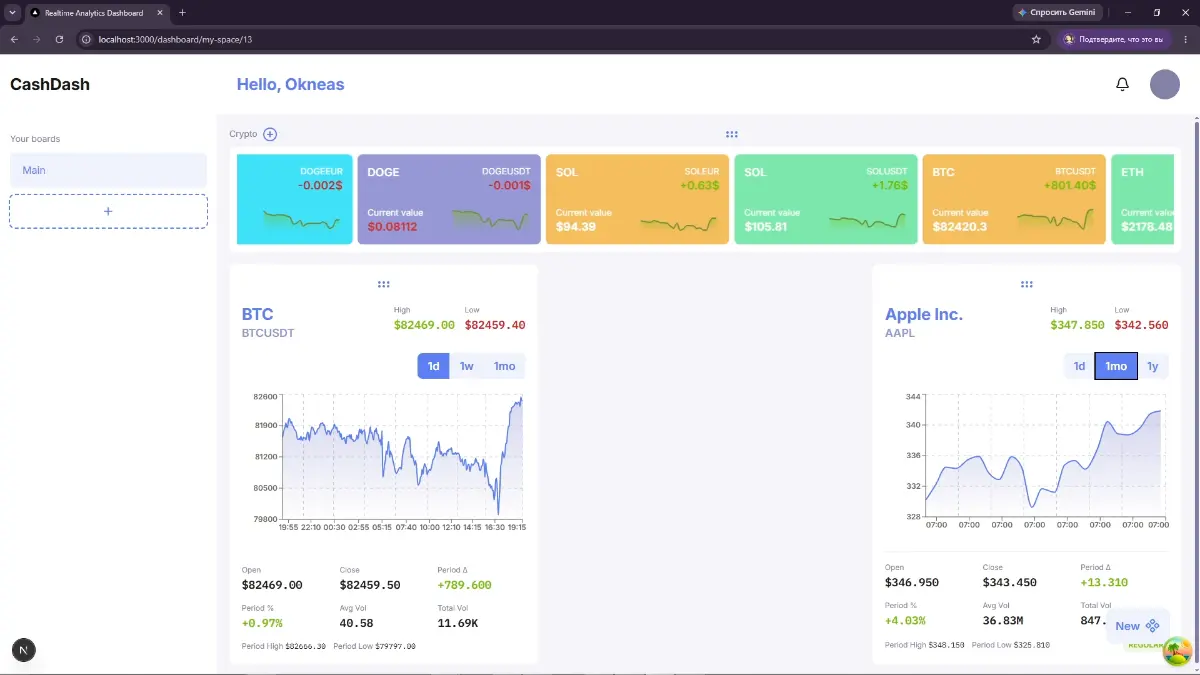Grab the Apple Inc. widget drag handle
1200x675 pixels.
point(1026,284)
